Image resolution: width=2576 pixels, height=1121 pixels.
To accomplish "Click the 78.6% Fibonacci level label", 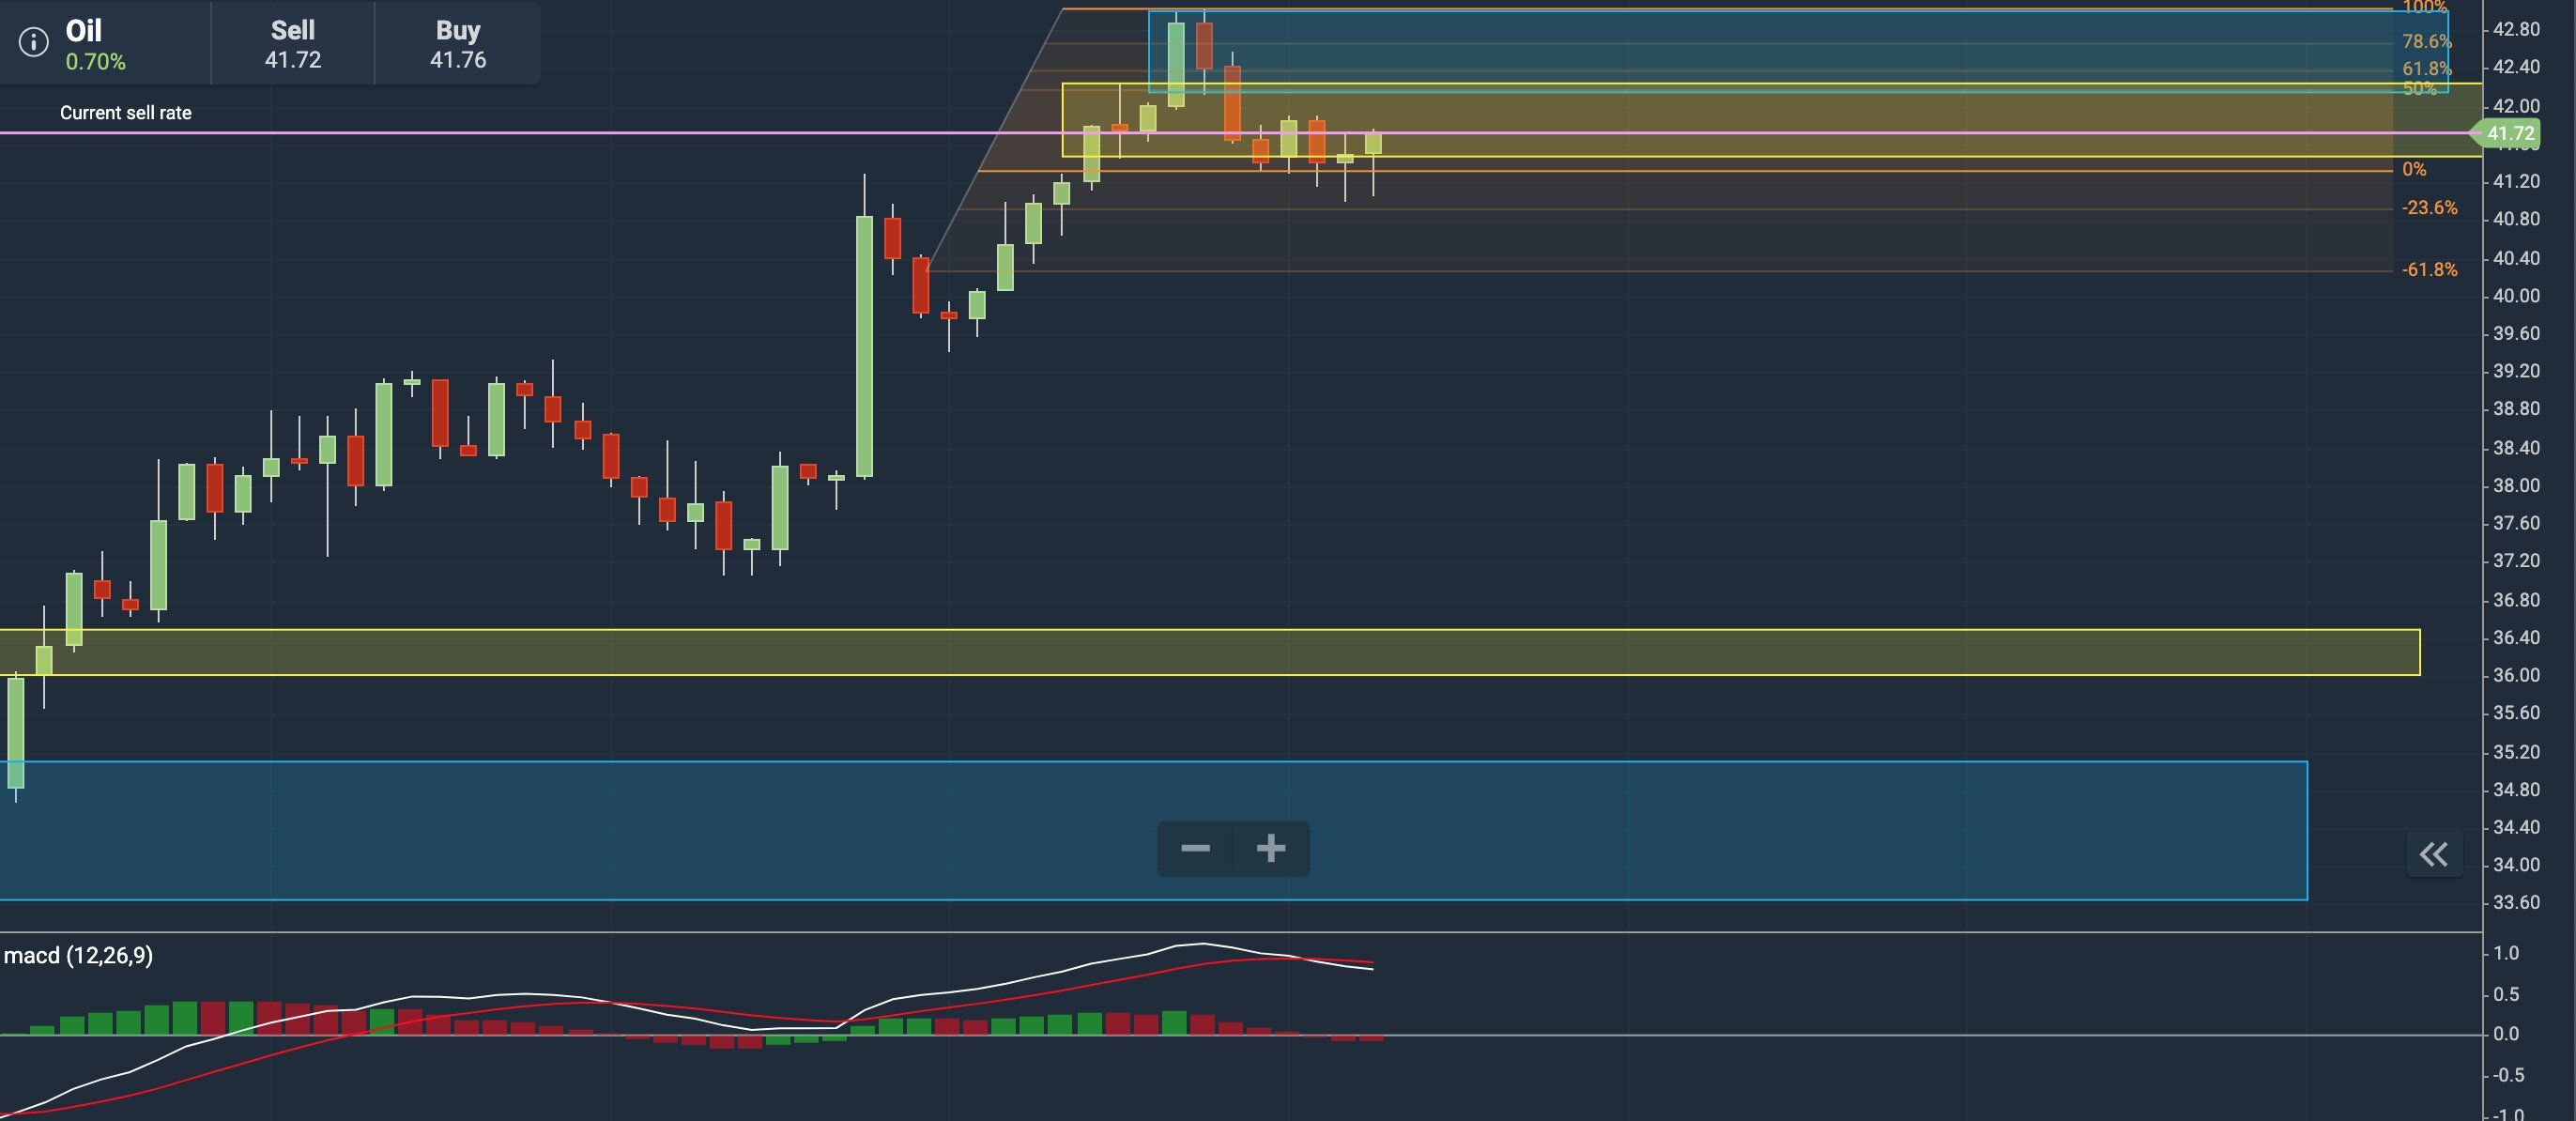I will pyautogui.click(x=2426, y=42).
